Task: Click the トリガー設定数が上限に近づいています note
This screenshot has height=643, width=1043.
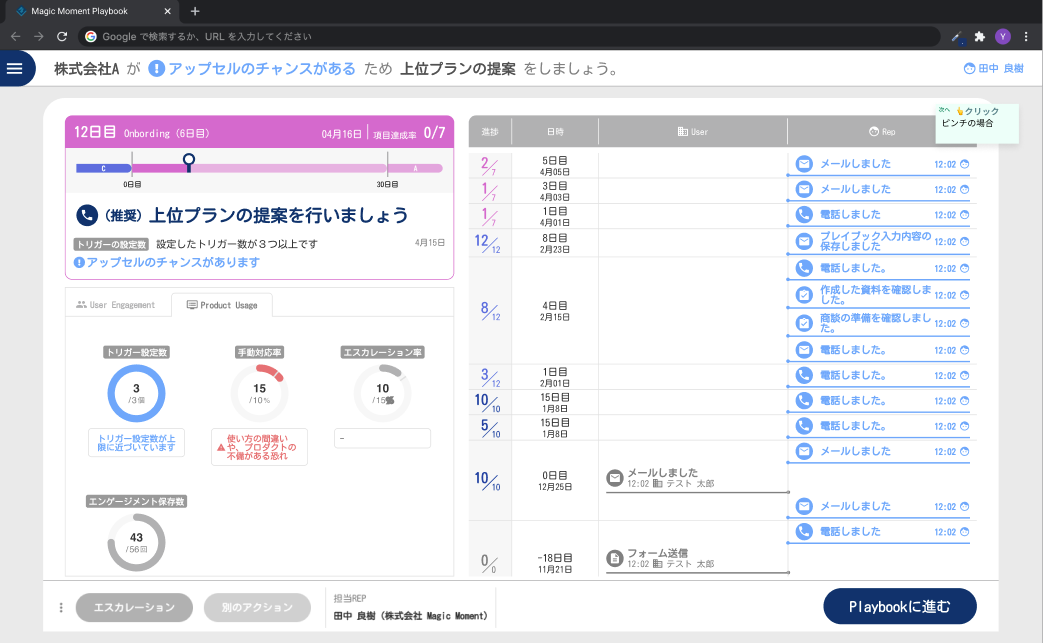Action: coord(136,443)
